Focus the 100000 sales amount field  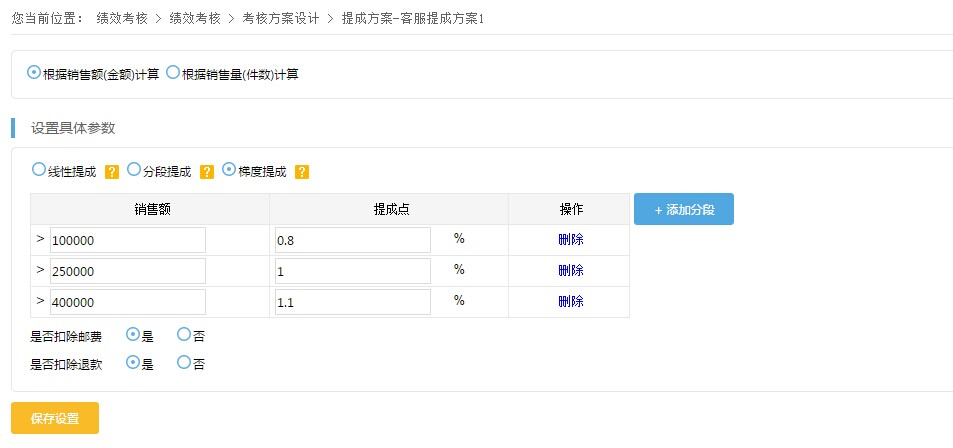pos(128,240)
